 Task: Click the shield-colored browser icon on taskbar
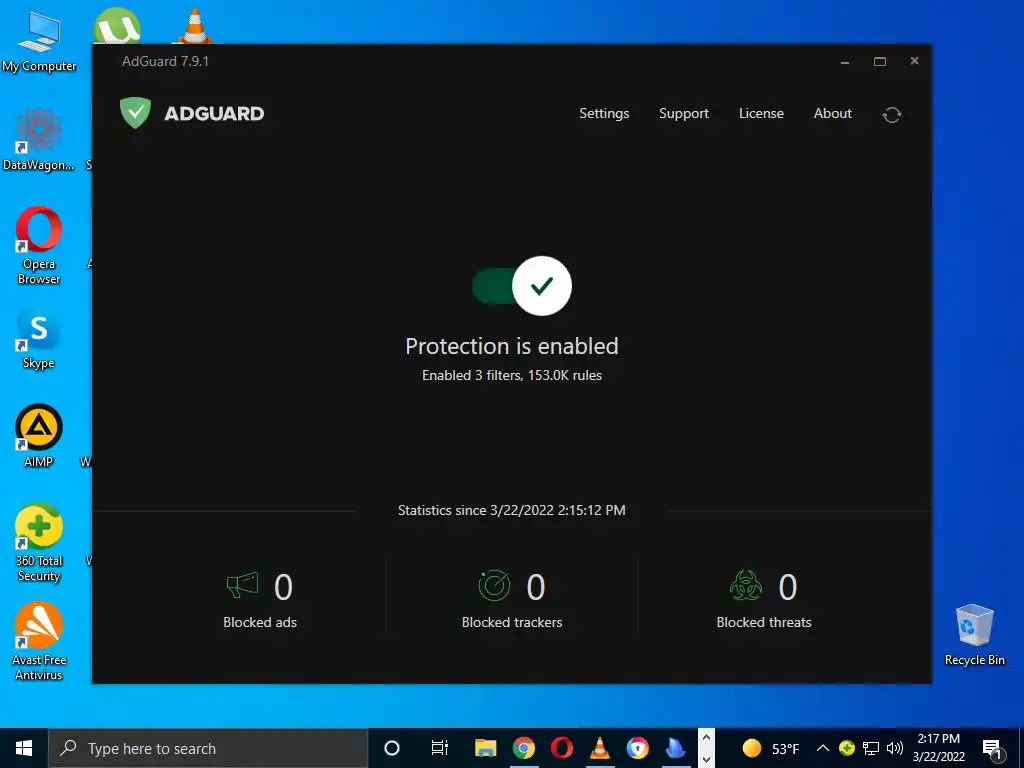point(637,748)
